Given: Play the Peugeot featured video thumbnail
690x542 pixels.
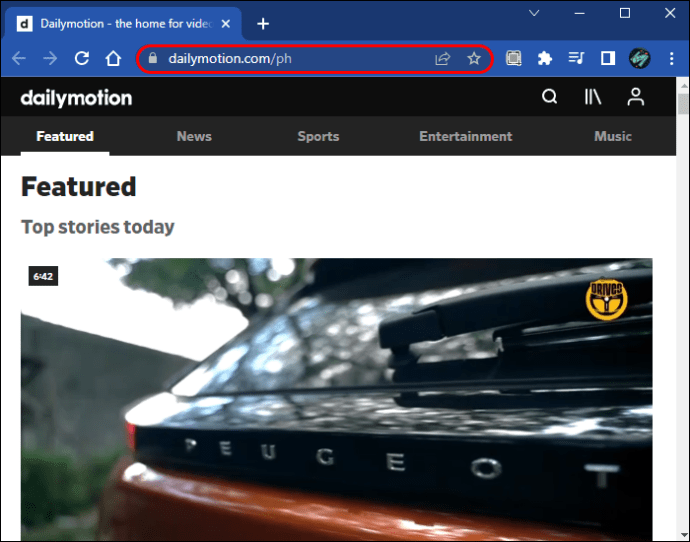Looking at the screenshot, I should tap(337, 399).
